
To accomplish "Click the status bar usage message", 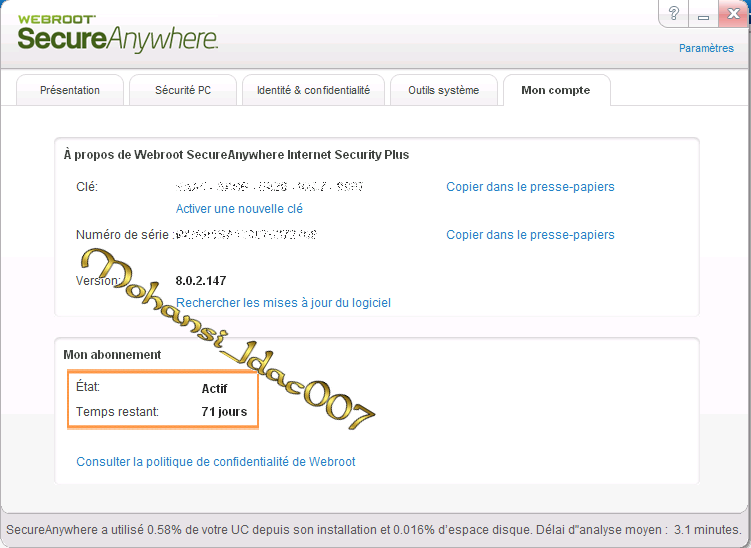I will (374, 530).
